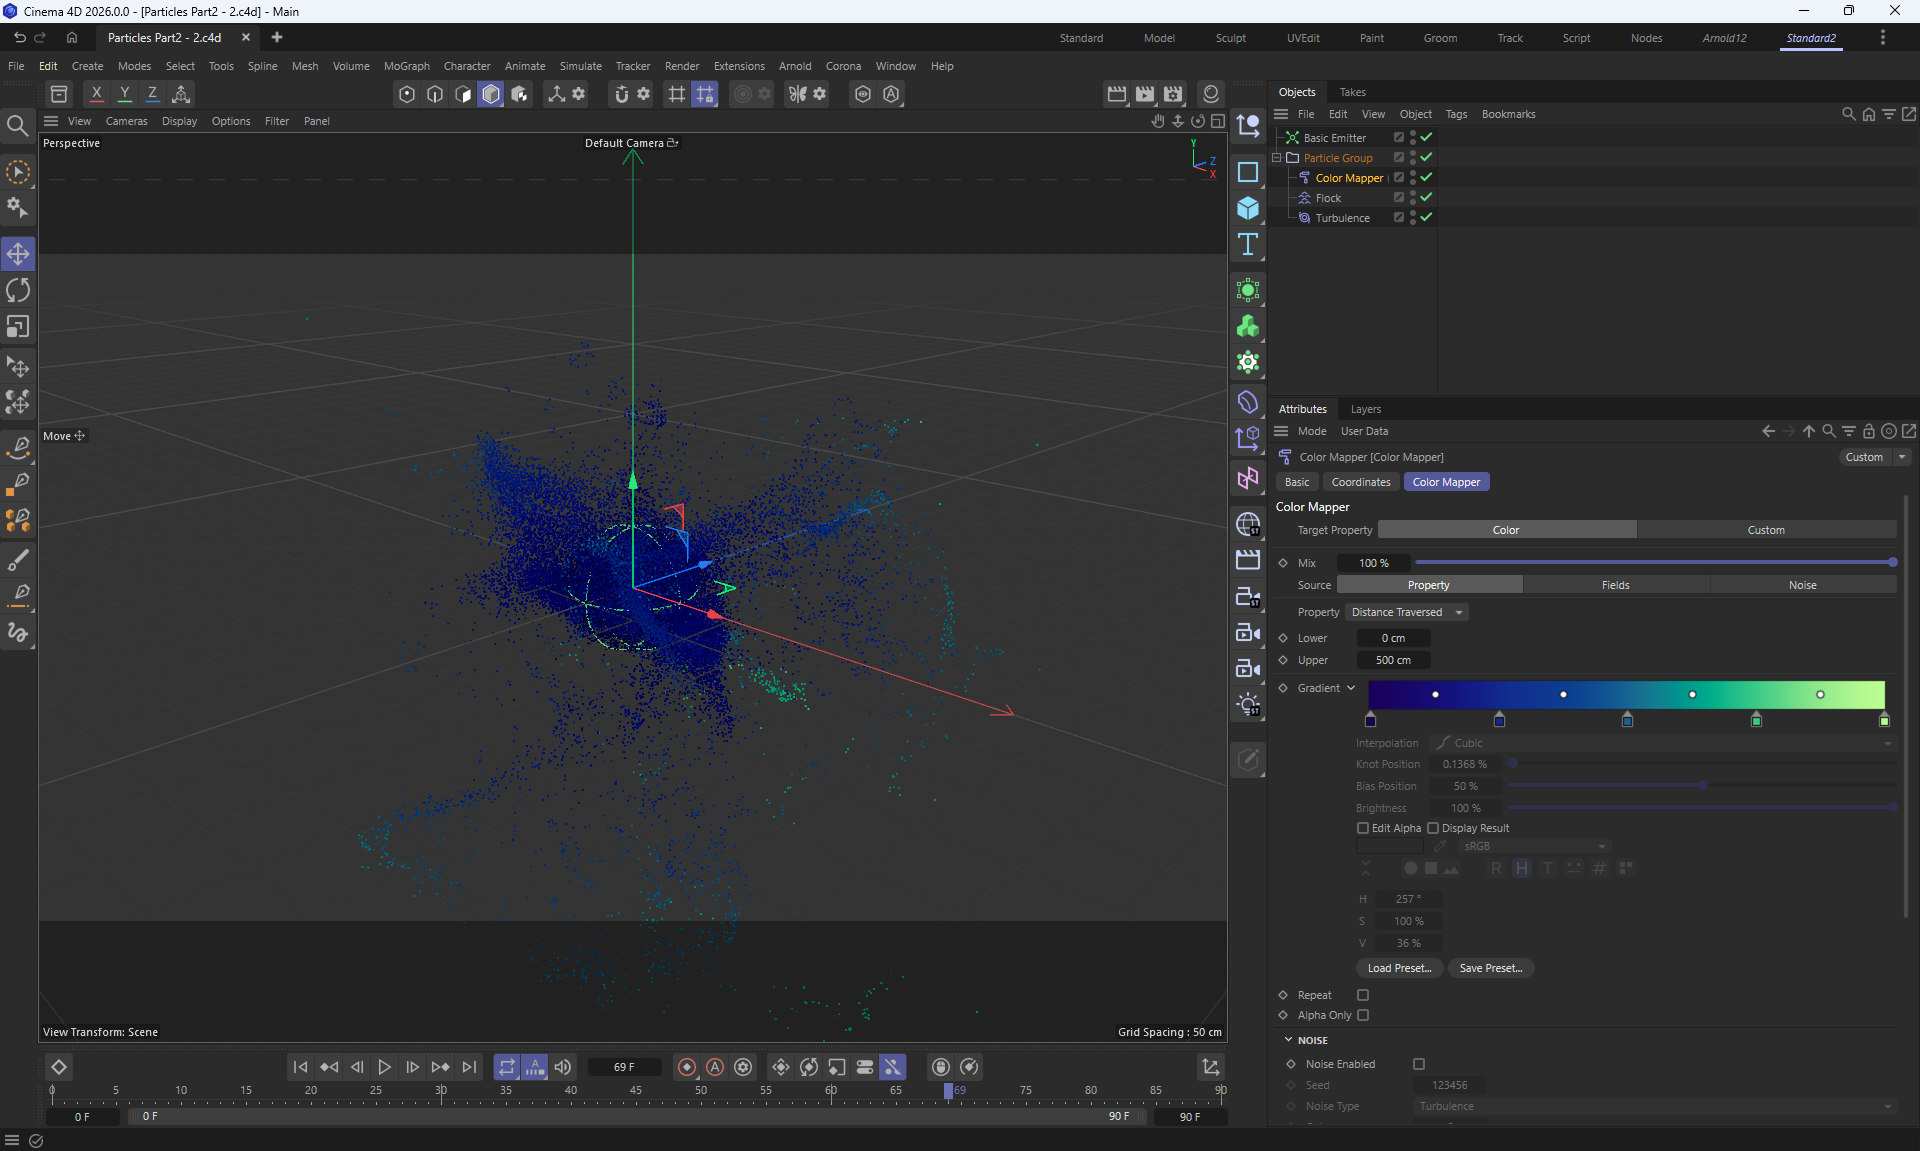Collapse the Particle Group hierarchy

tap(1277, 158)
